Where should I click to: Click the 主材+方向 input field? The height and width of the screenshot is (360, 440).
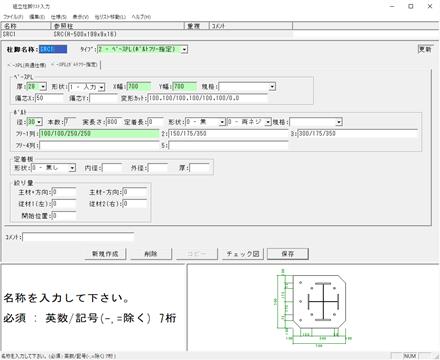click(64, 192)
